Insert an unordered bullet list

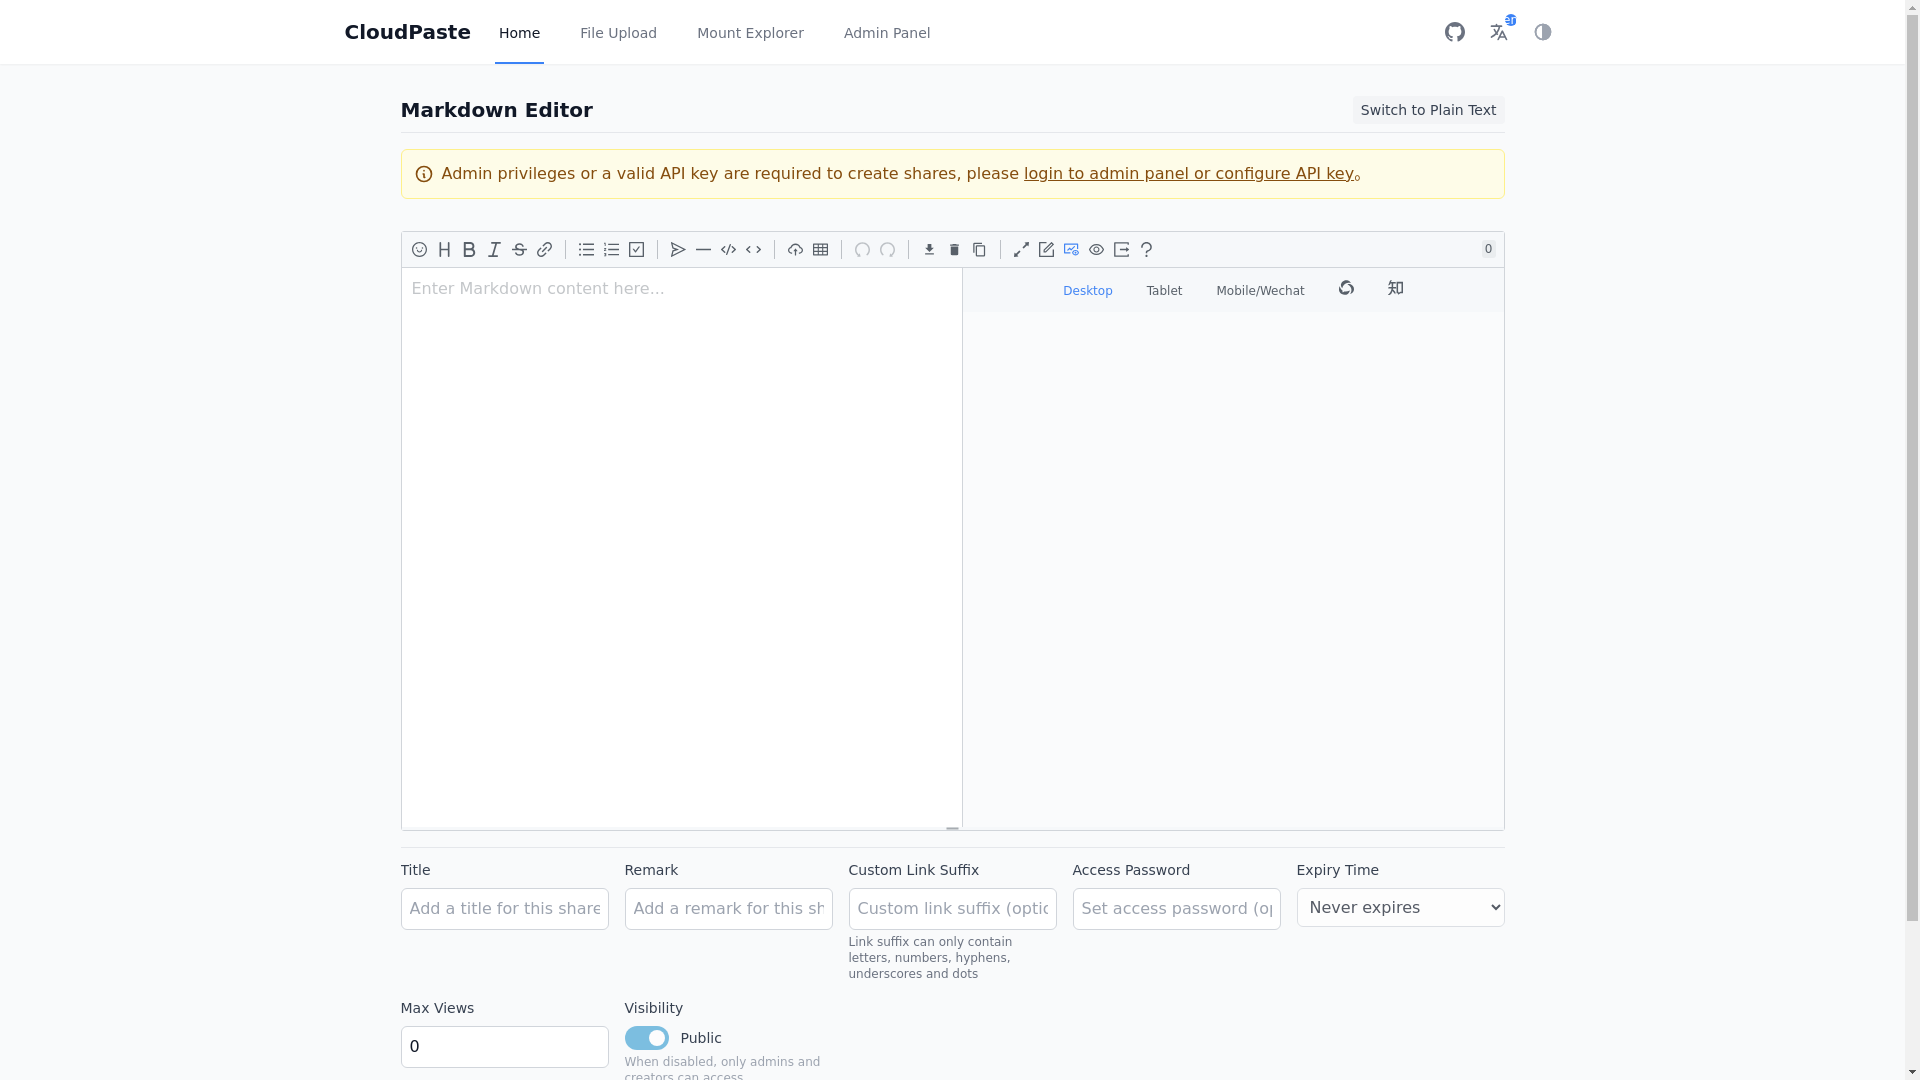[x=586, y=250]
